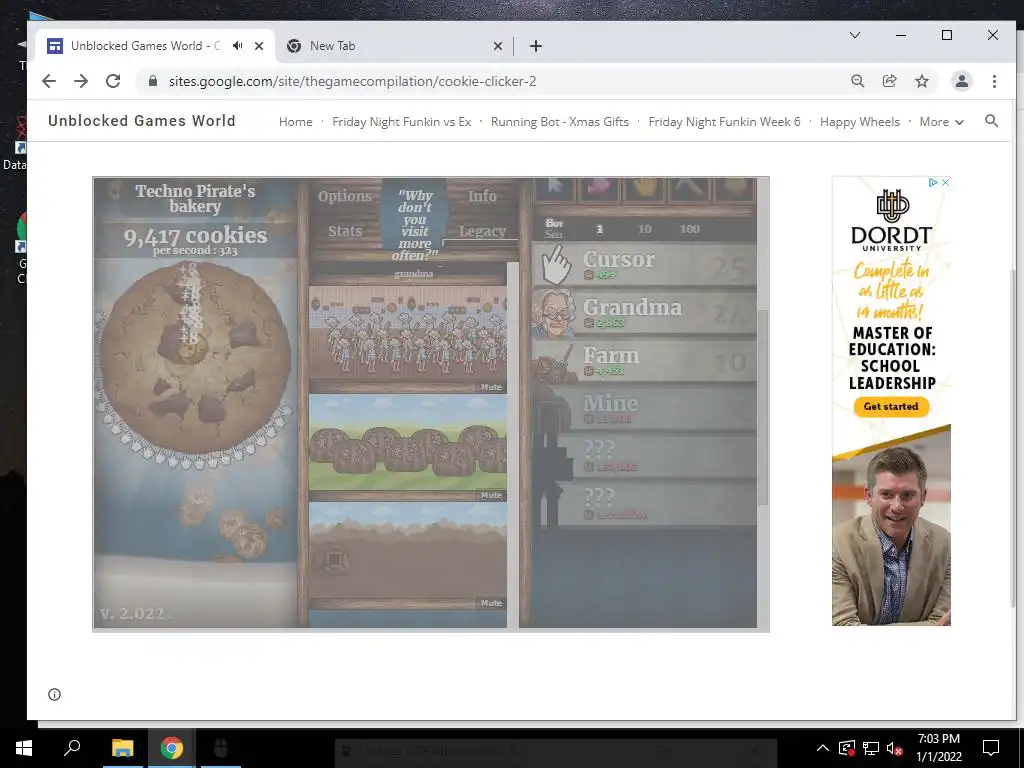Mute the grandma building row
Screen dimensions: 1024x768
[x=491, y=387]
